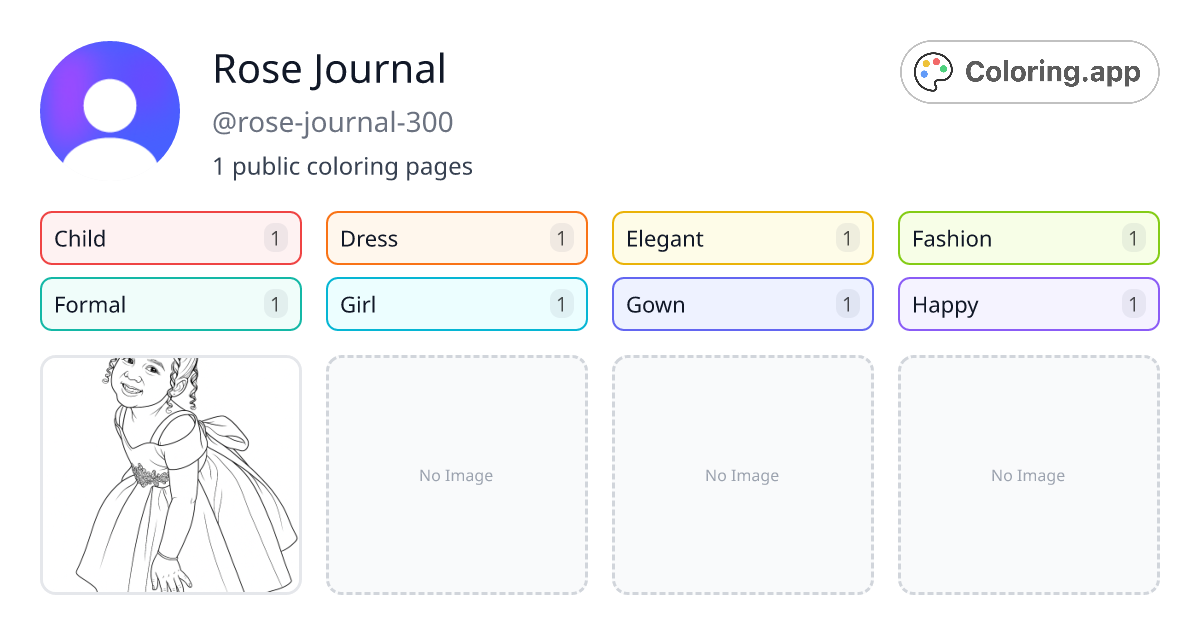
Task: Click the count badge on Child tag
Action: tap(276, 238)
